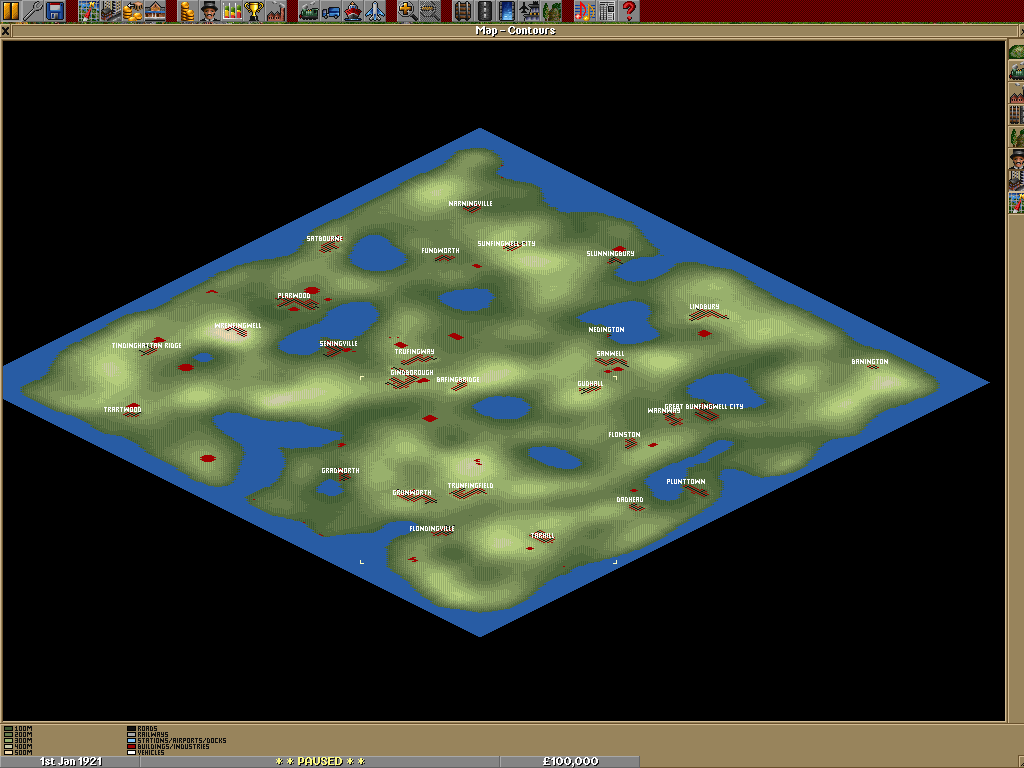Show subsidies icon with arrow and coins
The width and height of the screenshot is (1024, 768).
(x=133, y=11)
